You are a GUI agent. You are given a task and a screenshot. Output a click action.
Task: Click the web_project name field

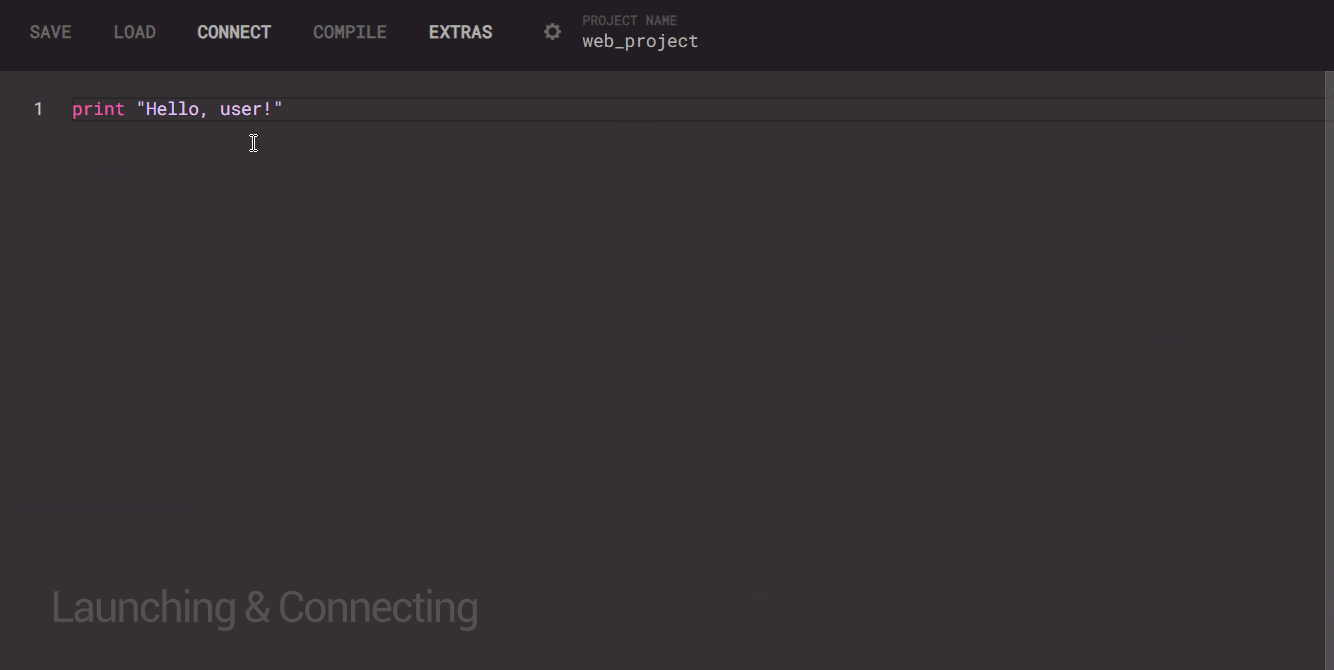639,41
